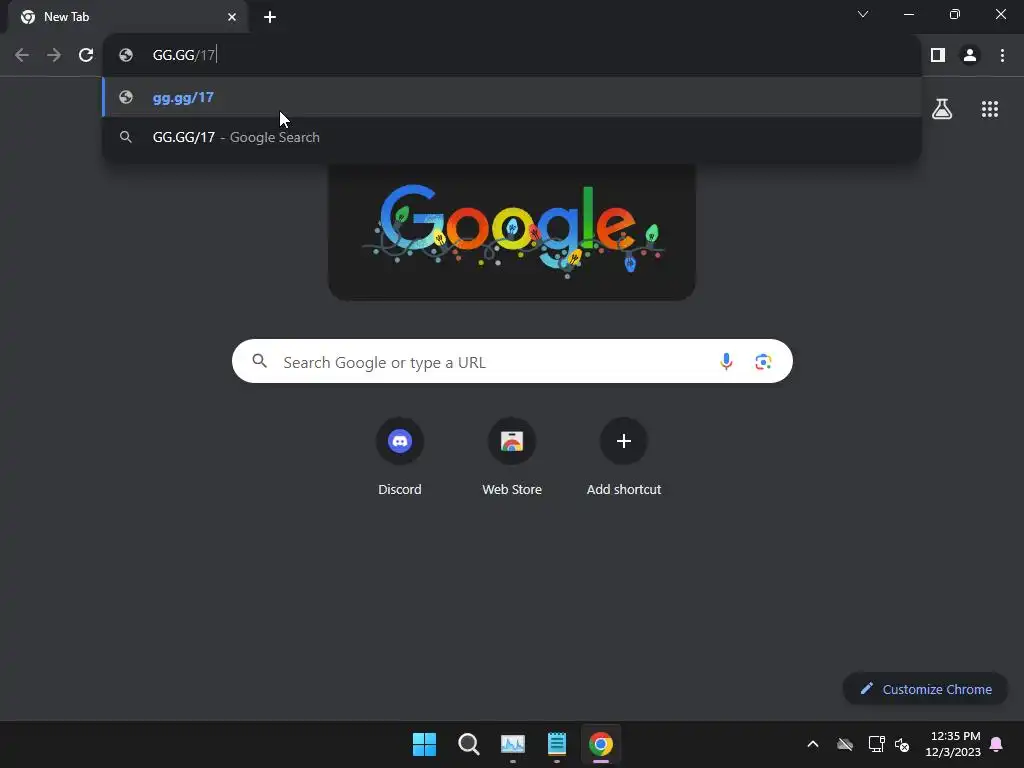The image size is (1024, 768).
Task: Open the muted volume tray icon
Action: pos(902,744)
